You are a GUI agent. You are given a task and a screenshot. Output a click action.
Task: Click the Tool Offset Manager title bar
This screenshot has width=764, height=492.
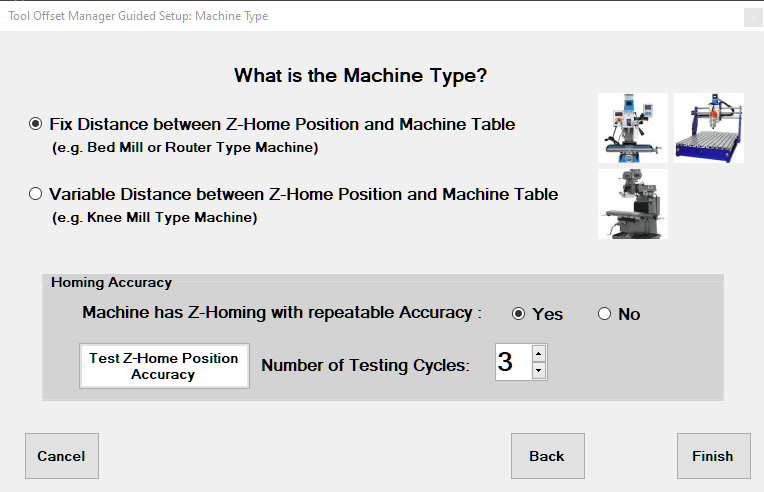click(370, 16)
